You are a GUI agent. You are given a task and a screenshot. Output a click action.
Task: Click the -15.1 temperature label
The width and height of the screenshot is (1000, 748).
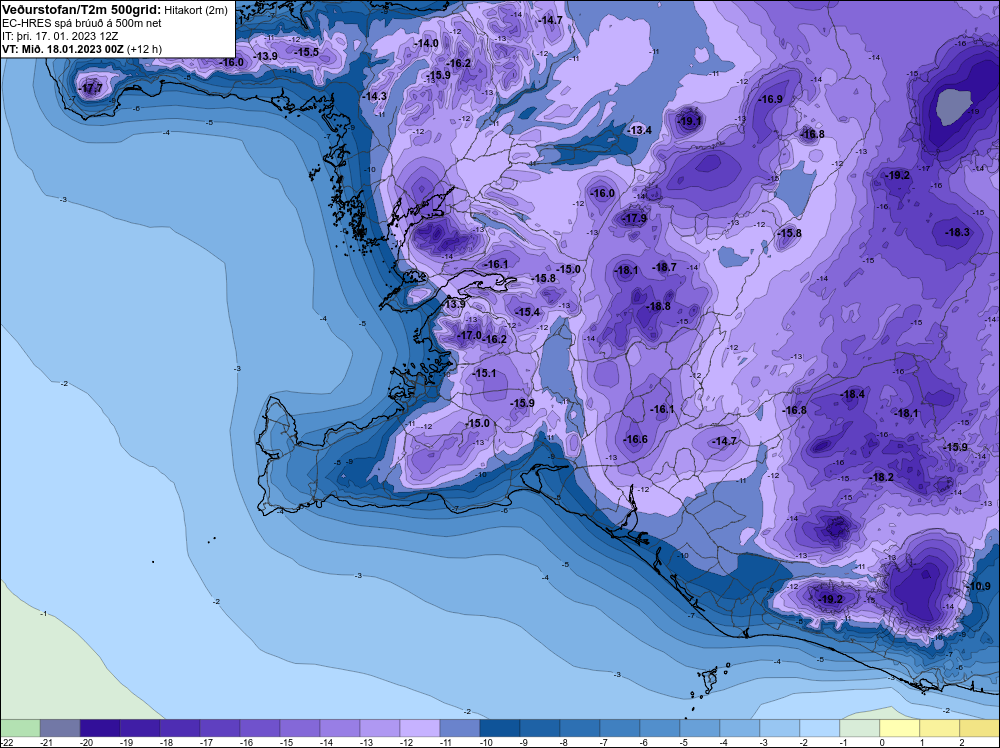(x=483, y=373)
